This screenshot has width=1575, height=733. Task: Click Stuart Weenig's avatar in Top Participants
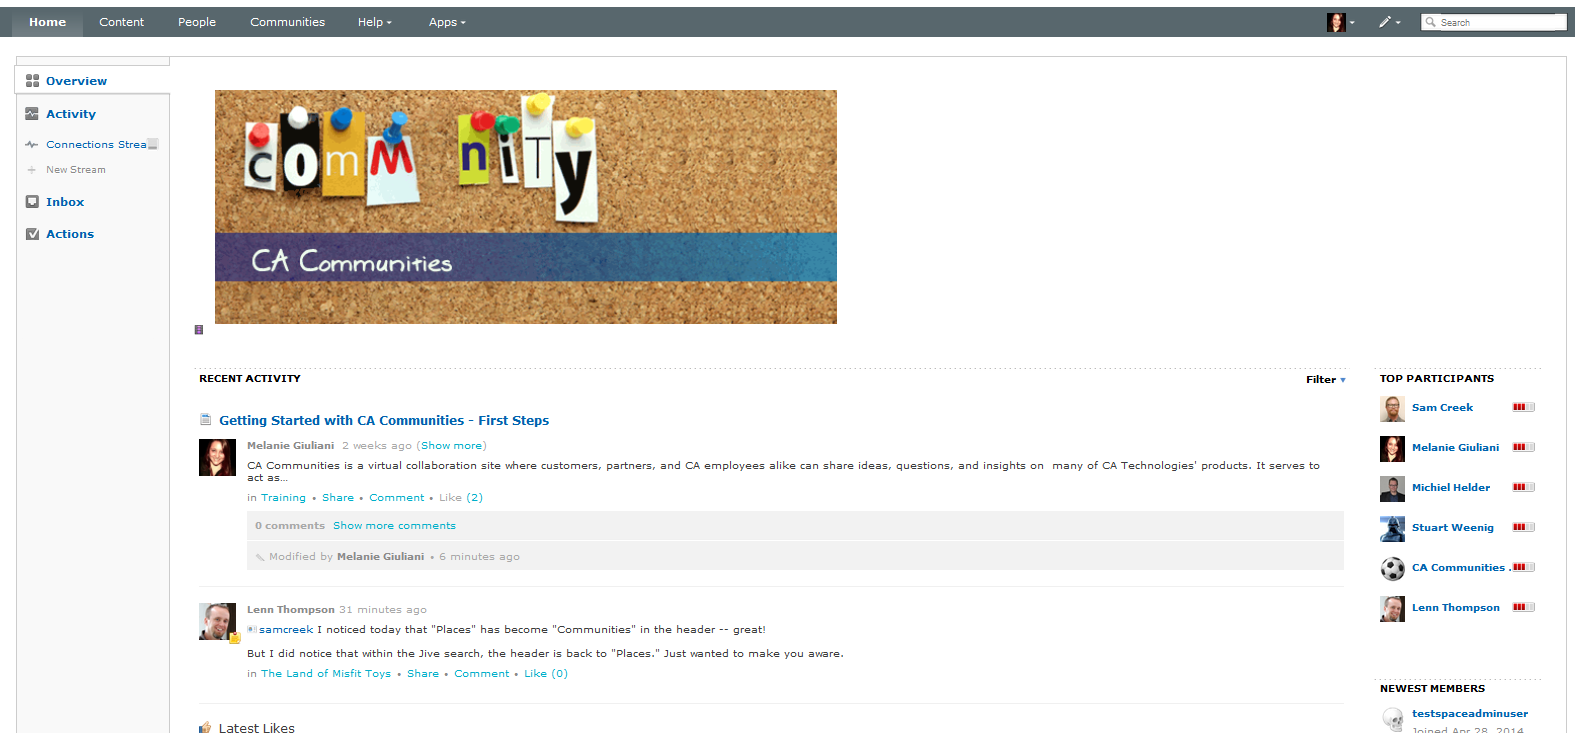(1392, 529)
